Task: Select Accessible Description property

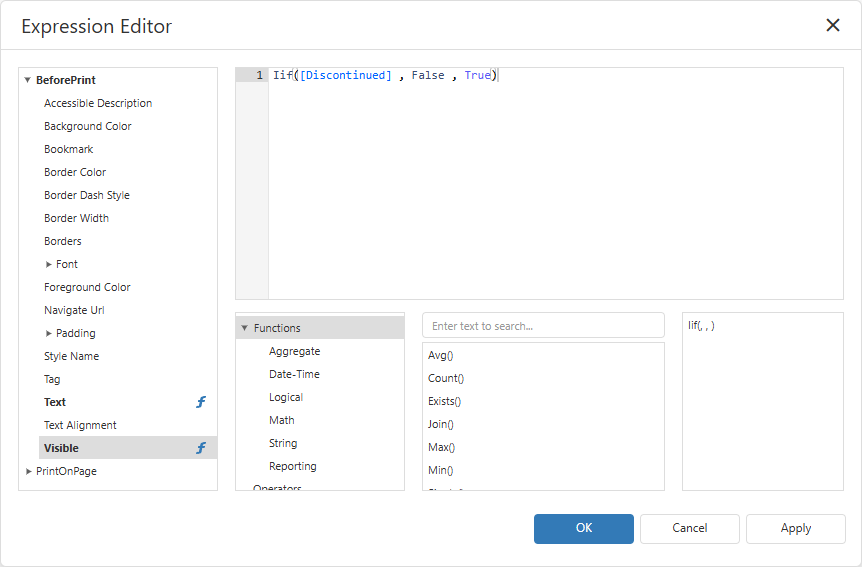Action: [x=98, y=103]
